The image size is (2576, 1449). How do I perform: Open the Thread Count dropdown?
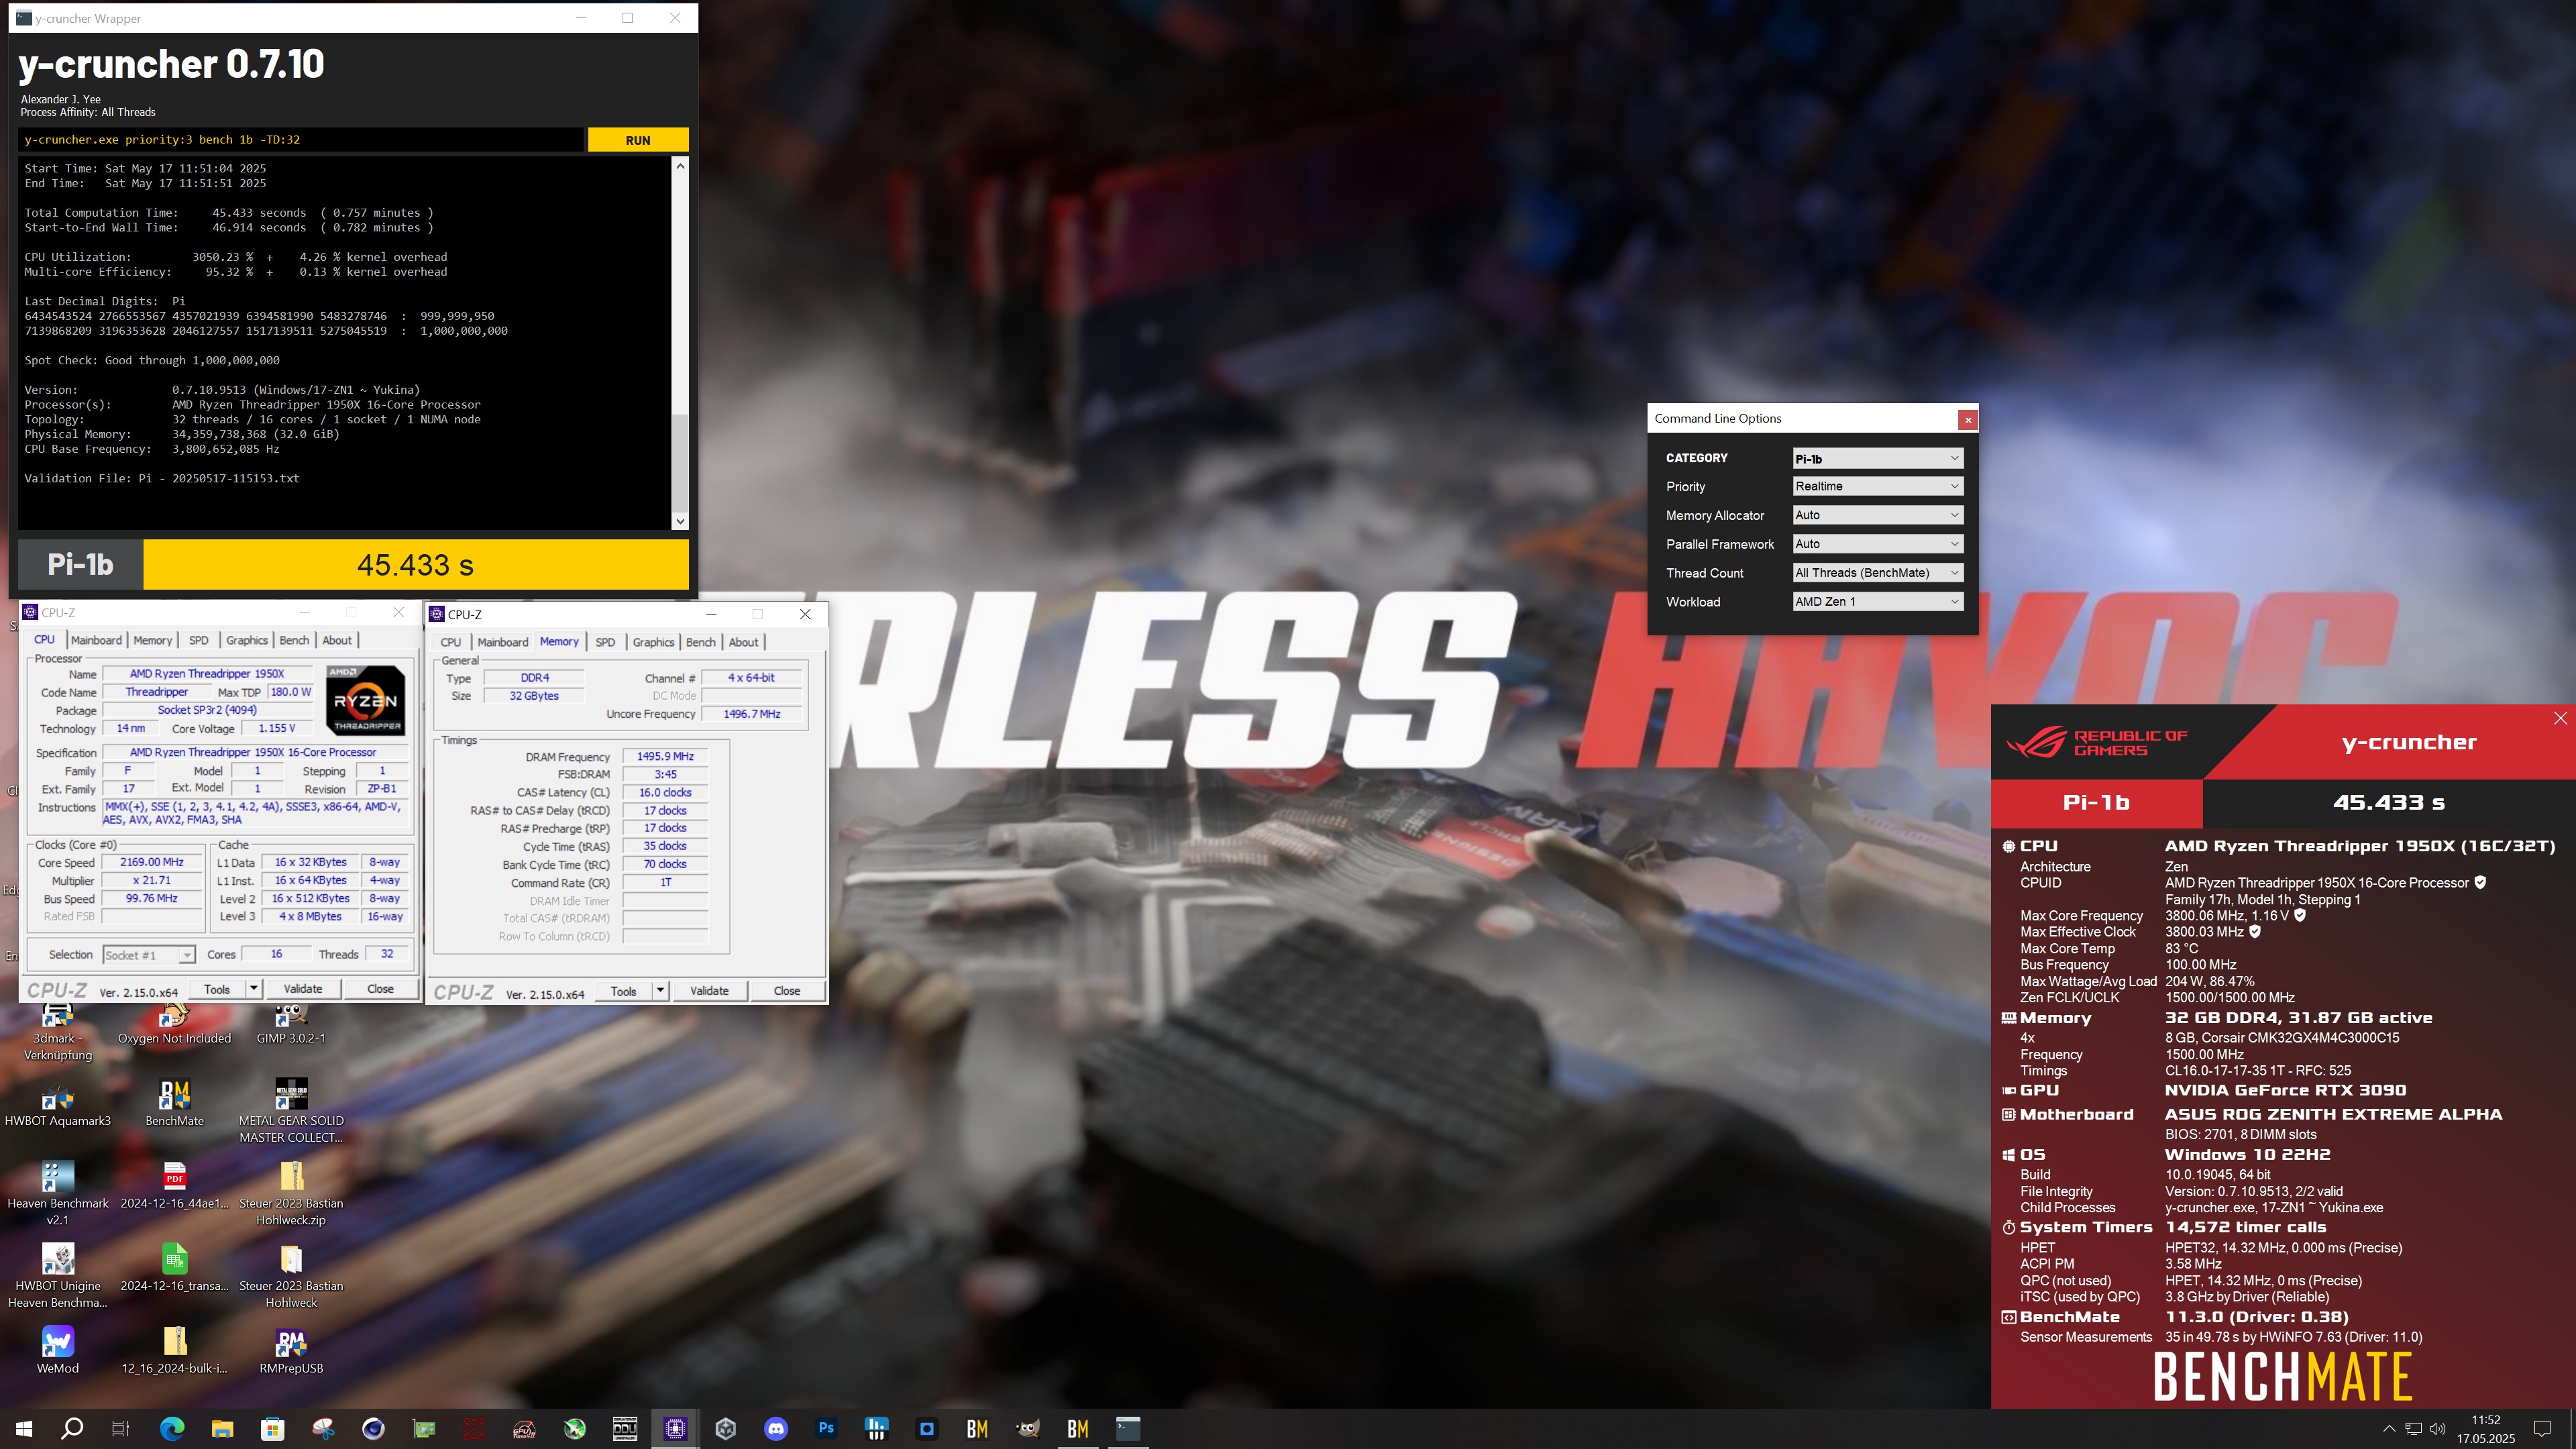pos(1877,573)
